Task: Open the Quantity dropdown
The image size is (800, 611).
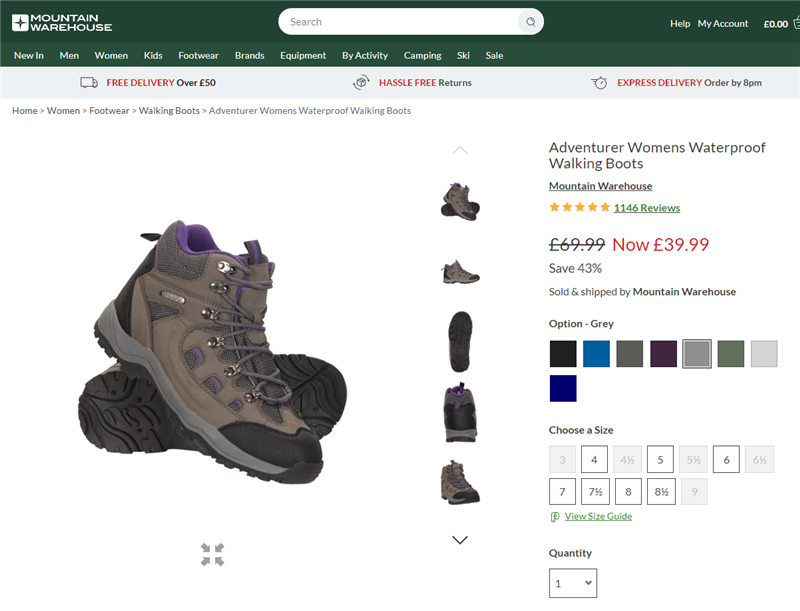Action: pos(573,583)
